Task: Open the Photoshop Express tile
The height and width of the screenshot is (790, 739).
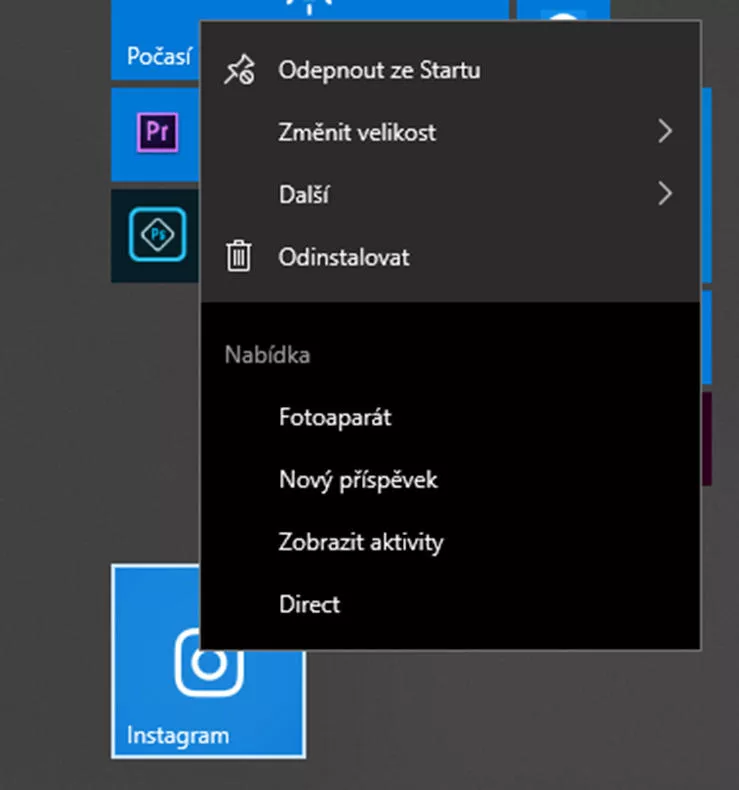Action: [x=156, y=235]
